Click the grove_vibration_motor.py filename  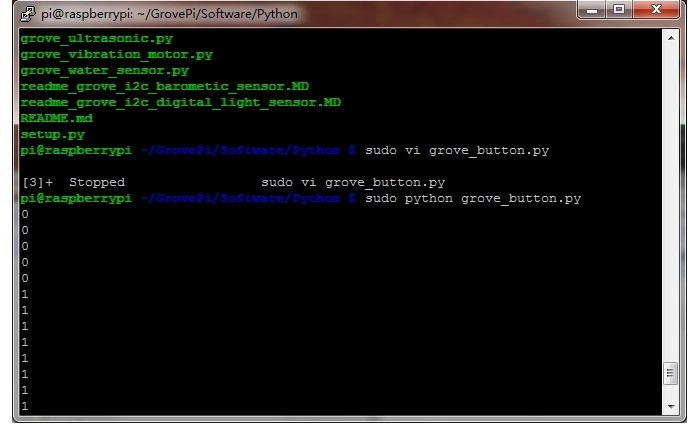pyautogui.click(x=116, y=54)
